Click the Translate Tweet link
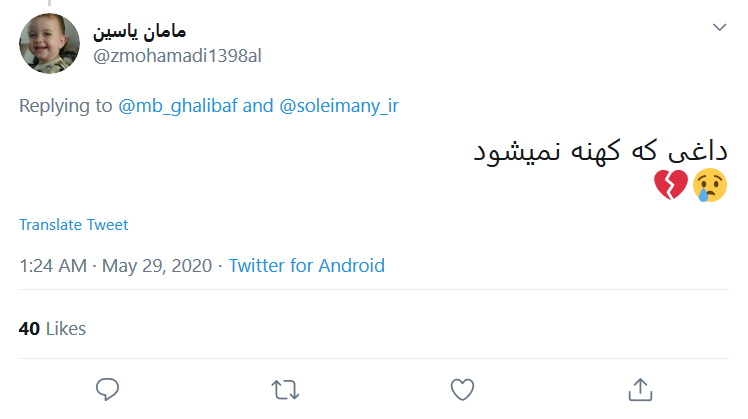This screenshot has height=419, width=748. tap(73, 225)
